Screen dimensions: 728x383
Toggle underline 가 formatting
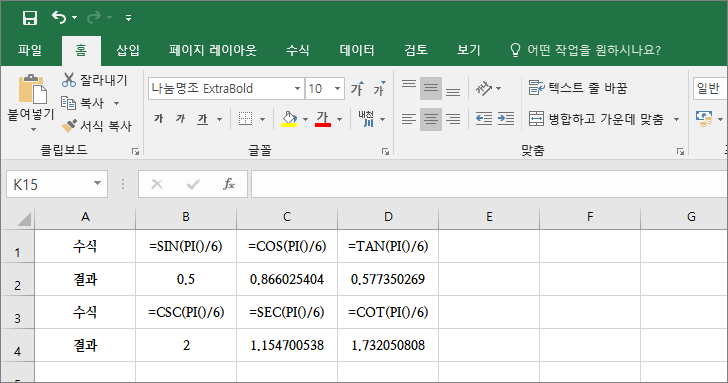(202, 119)
